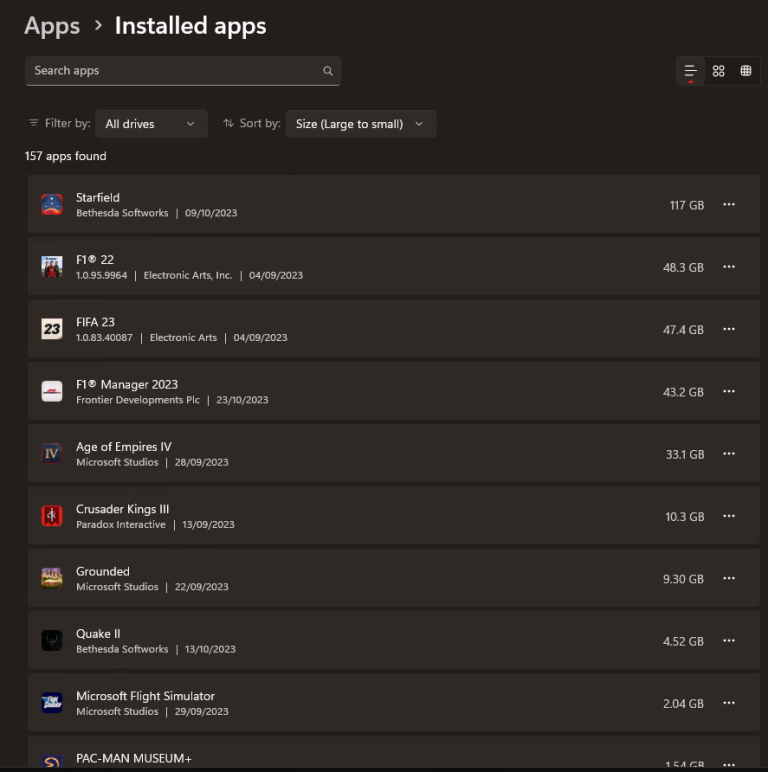The height and width of the screenshot is (772, 768).
Task: Open more options for Microsoft Flight Simulator
Action: 729,703
